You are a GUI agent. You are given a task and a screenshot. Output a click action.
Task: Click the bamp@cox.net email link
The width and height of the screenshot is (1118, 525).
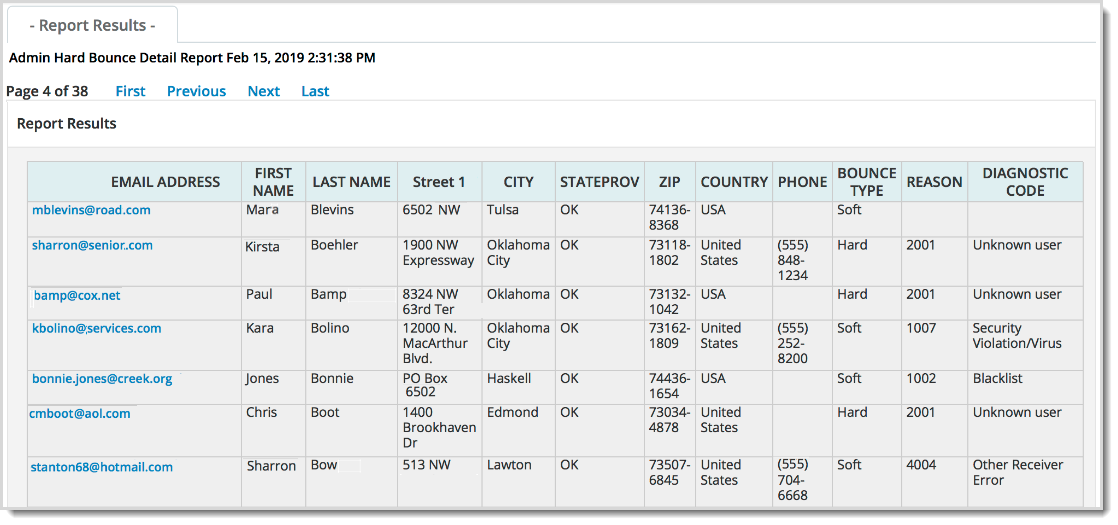tap(77, 295)
